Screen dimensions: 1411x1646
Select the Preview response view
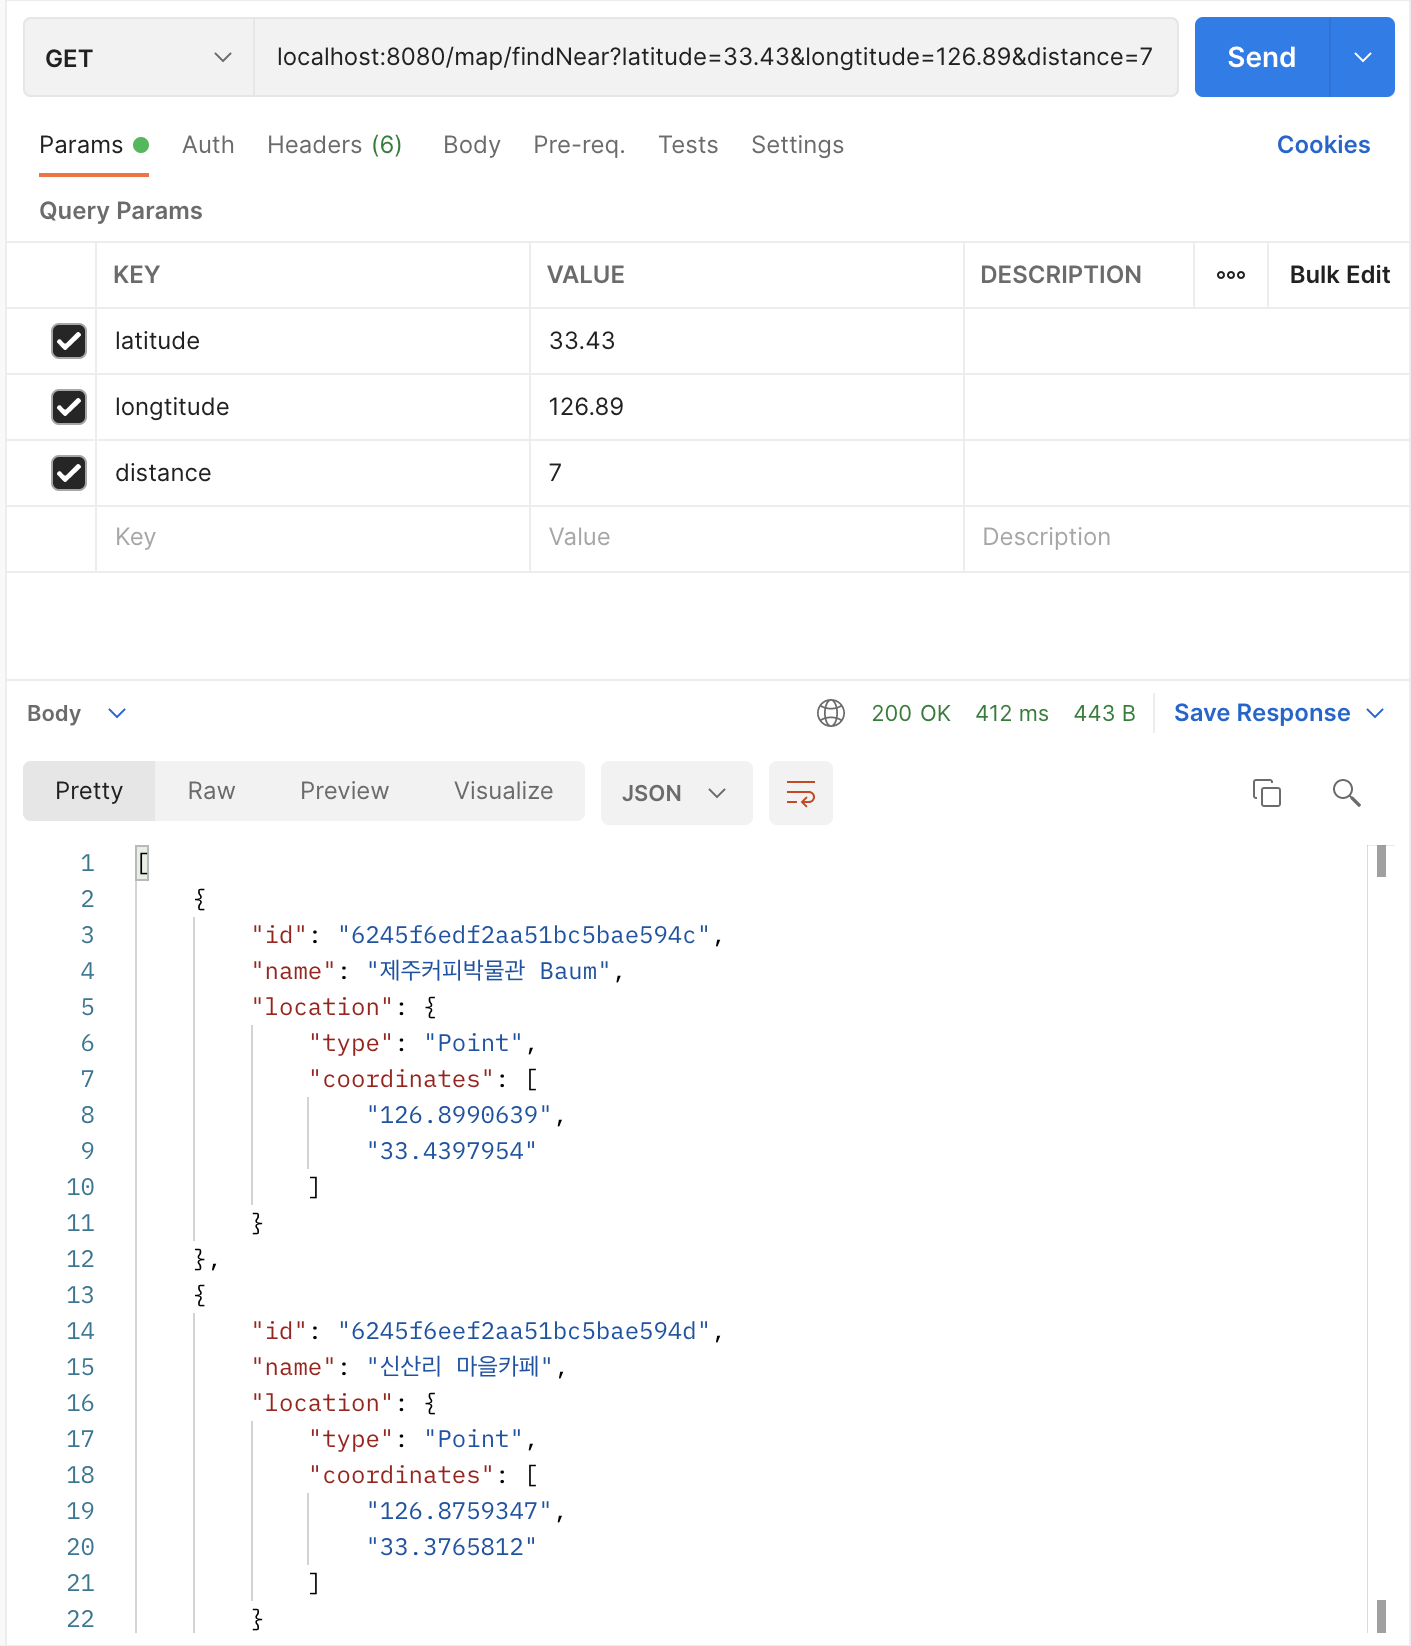click(x=344, y=791)
